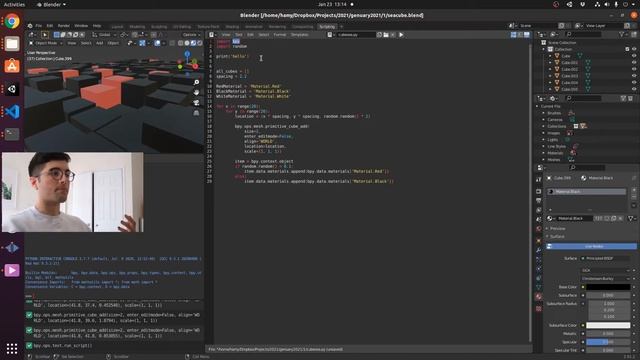Open the Files app in the dock
Viewport: 640px width, 360px height.
tap(12, 44)
